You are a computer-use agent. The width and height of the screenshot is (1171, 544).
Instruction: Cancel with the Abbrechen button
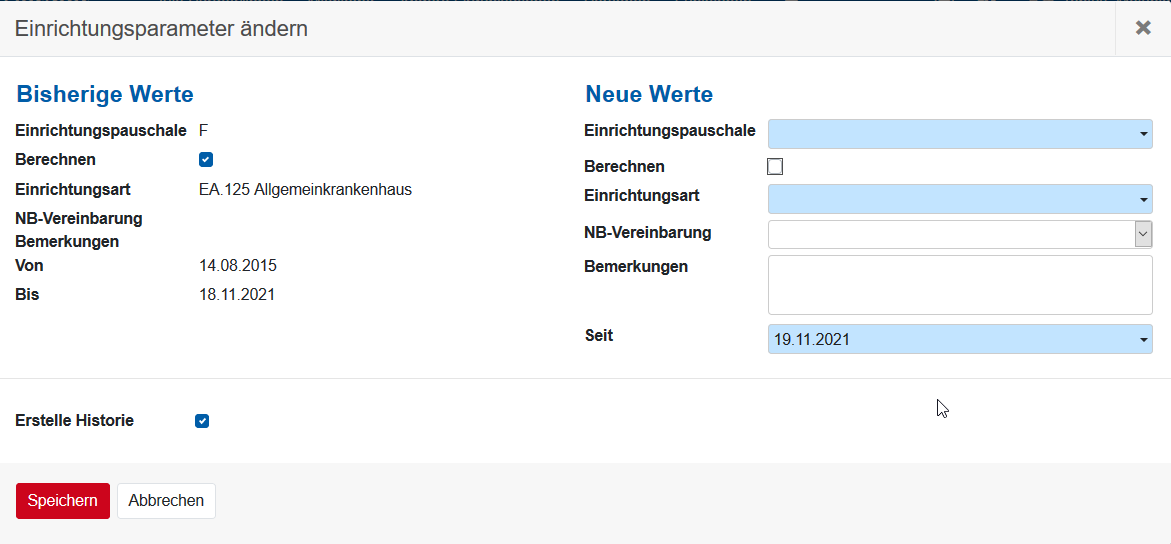pyautogui.click(x=166, y=501)
